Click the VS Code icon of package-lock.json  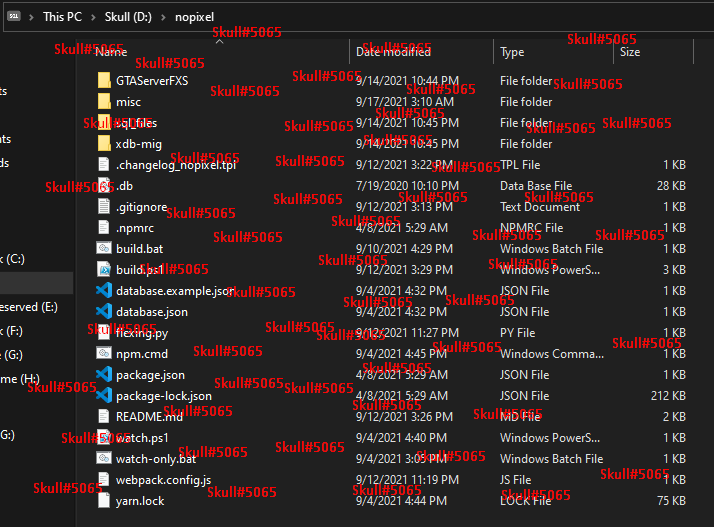click(x=104, y=395)
